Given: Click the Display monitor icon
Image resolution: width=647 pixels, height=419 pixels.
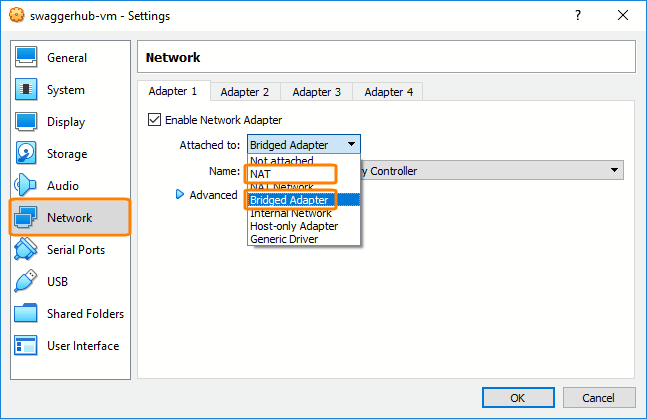Looking at the screenshot, I should tap(27, 122).
